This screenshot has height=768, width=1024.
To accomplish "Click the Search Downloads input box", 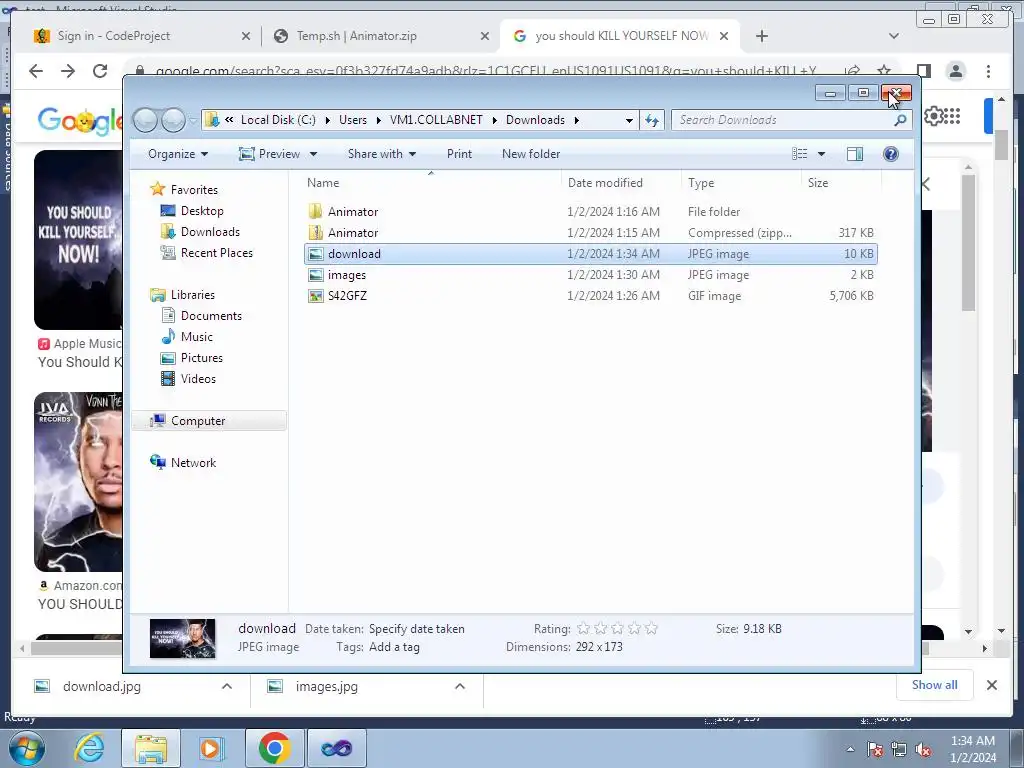I will tap(784, 120).
